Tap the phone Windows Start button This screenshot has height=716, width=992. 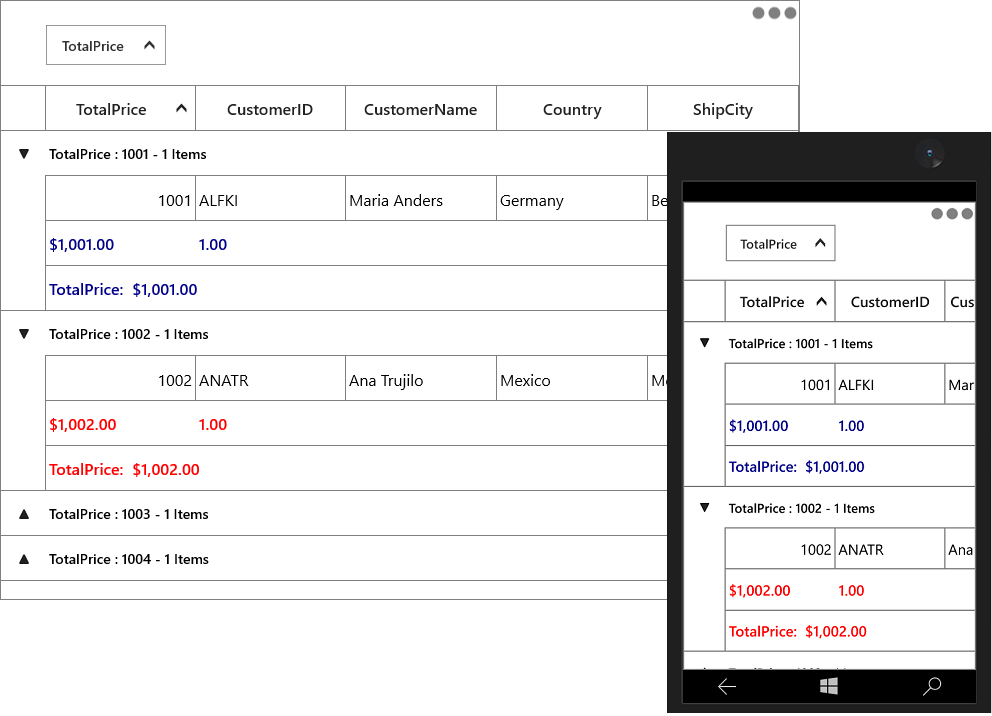(829, 686)
